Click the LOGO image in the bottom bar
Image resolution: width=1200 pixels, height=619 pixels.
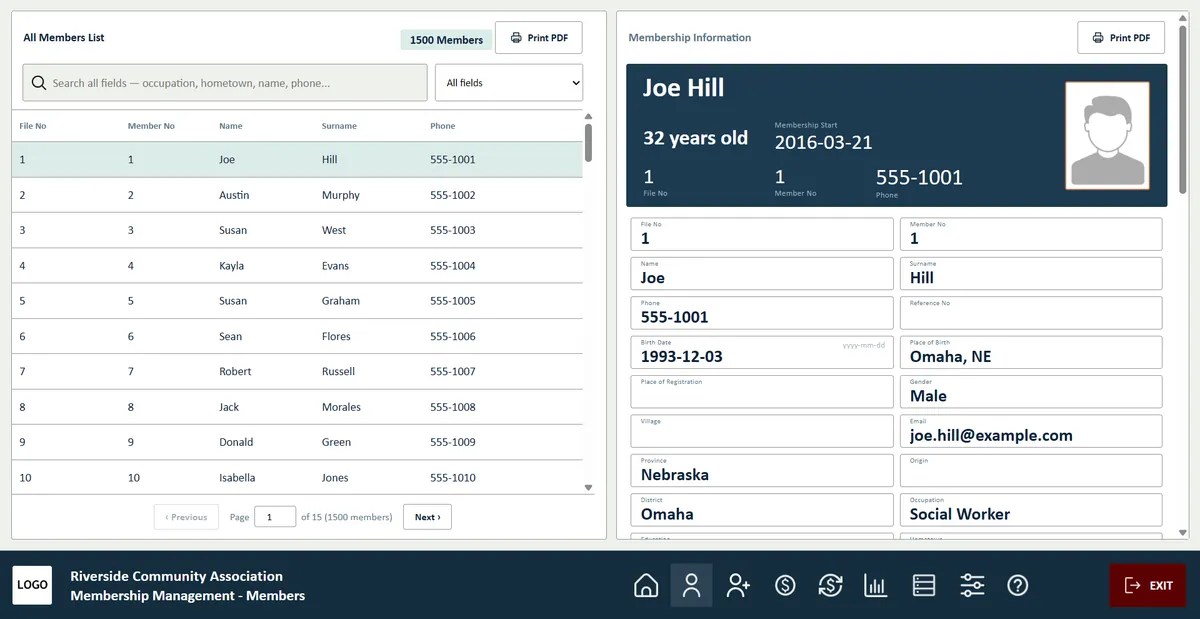[32, 585]
